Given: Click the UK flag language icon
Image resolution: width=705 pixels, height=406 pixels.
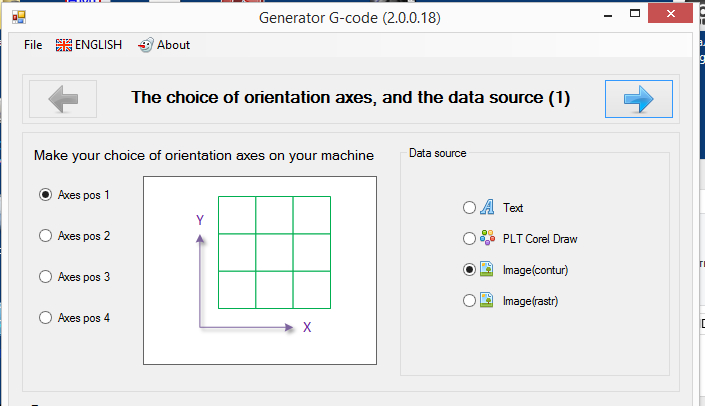Looking at the screenshot, I should 64,45.
